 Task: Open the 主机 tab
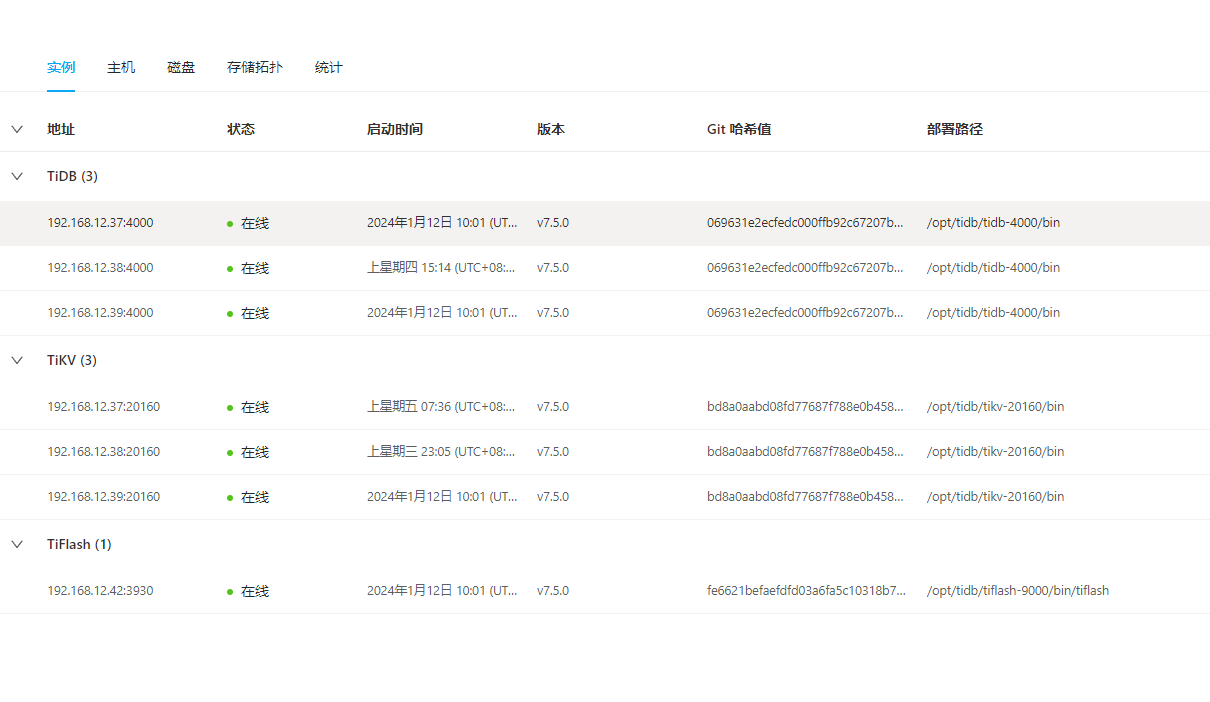click(121, 68)
